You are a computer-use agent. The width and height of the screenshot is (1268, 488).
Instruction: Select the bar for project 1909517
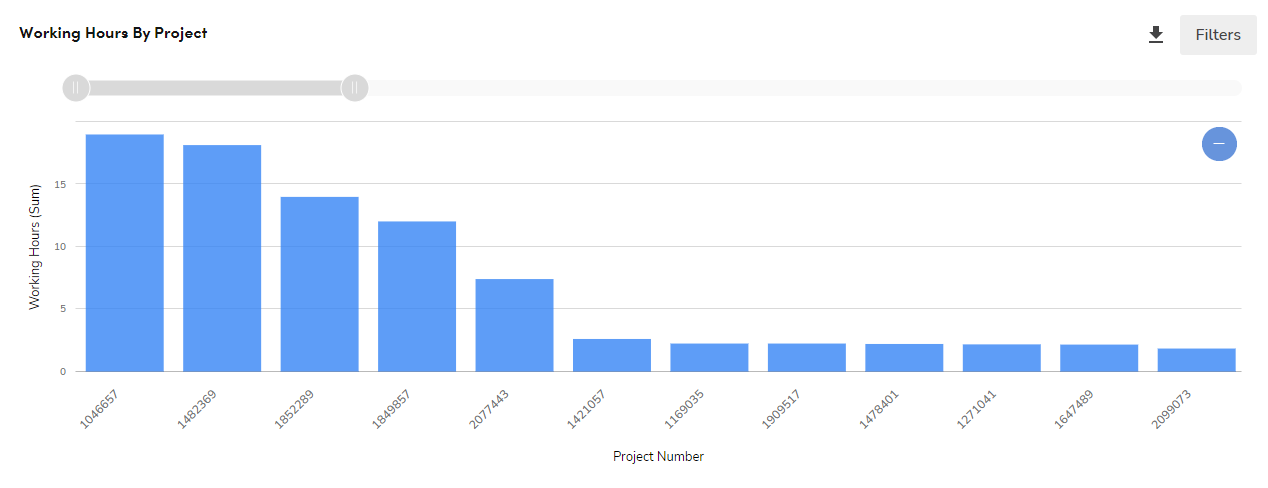click(x=807, y=357)
